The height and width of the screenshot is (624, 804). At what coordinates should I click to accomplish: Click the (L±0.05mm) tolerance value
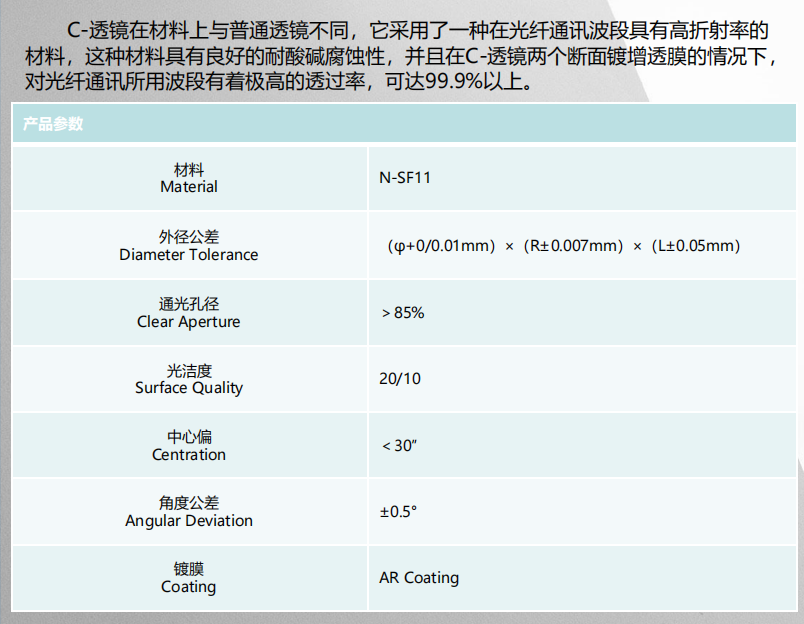point(698,246)
